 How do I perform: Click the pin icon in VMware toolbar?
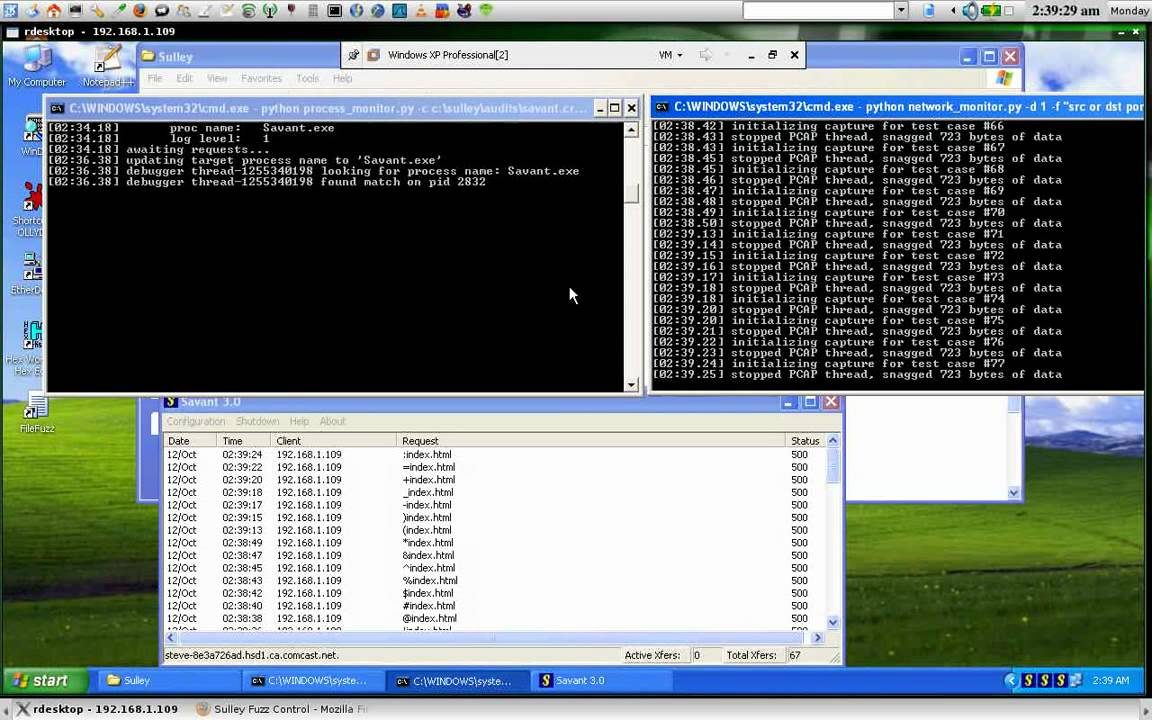point(353,55)
